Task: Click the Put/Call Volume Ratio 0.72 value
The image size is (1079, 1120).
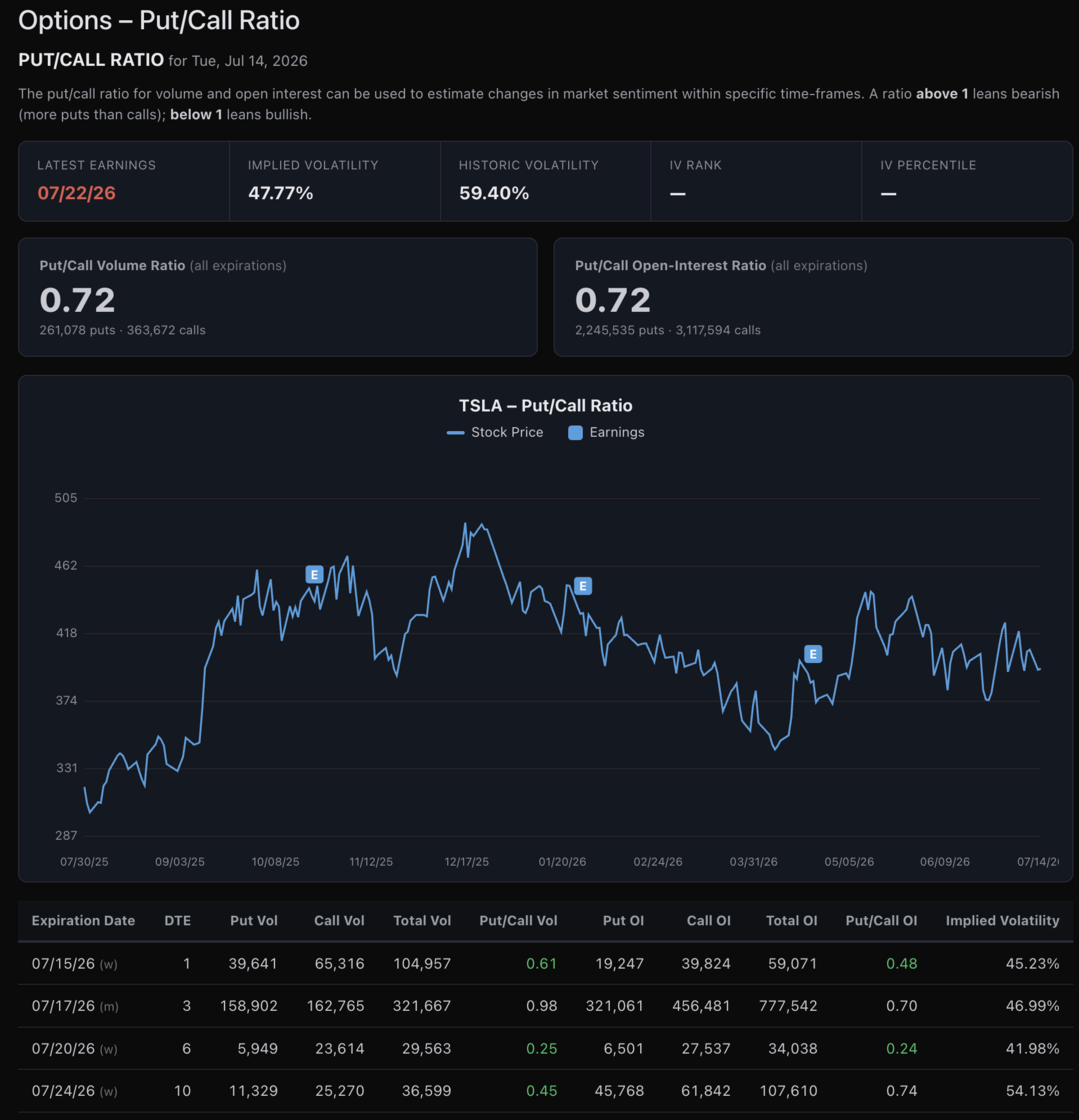Action: [77, 300]
